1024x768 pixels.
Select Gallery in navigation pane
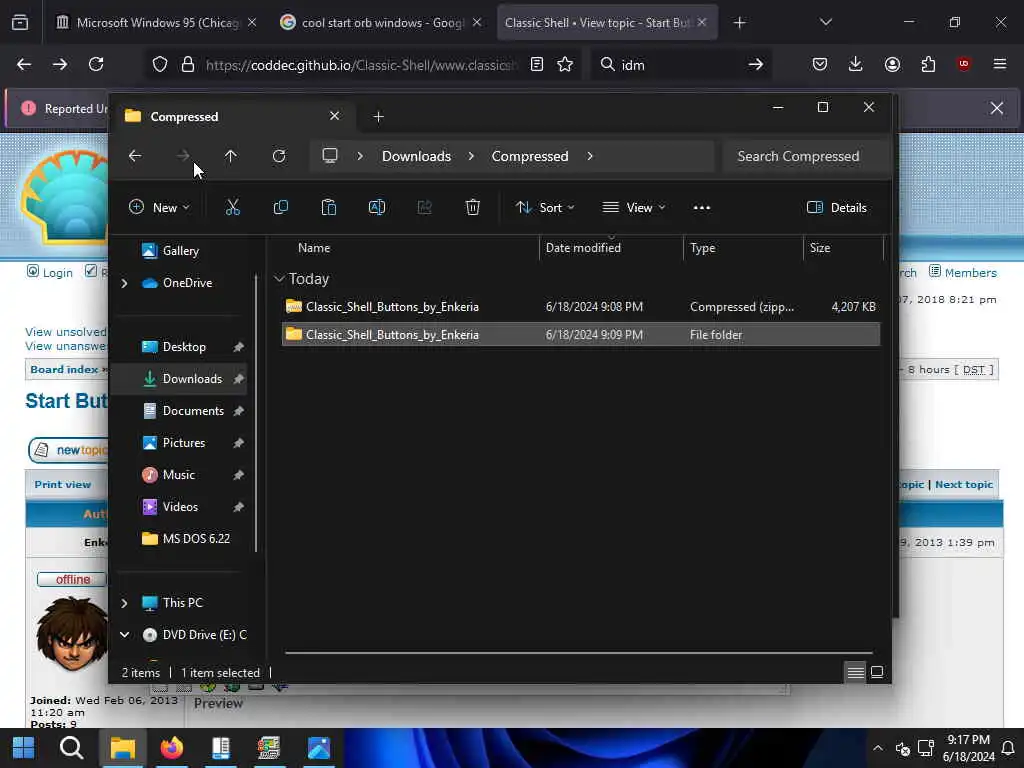180,251
